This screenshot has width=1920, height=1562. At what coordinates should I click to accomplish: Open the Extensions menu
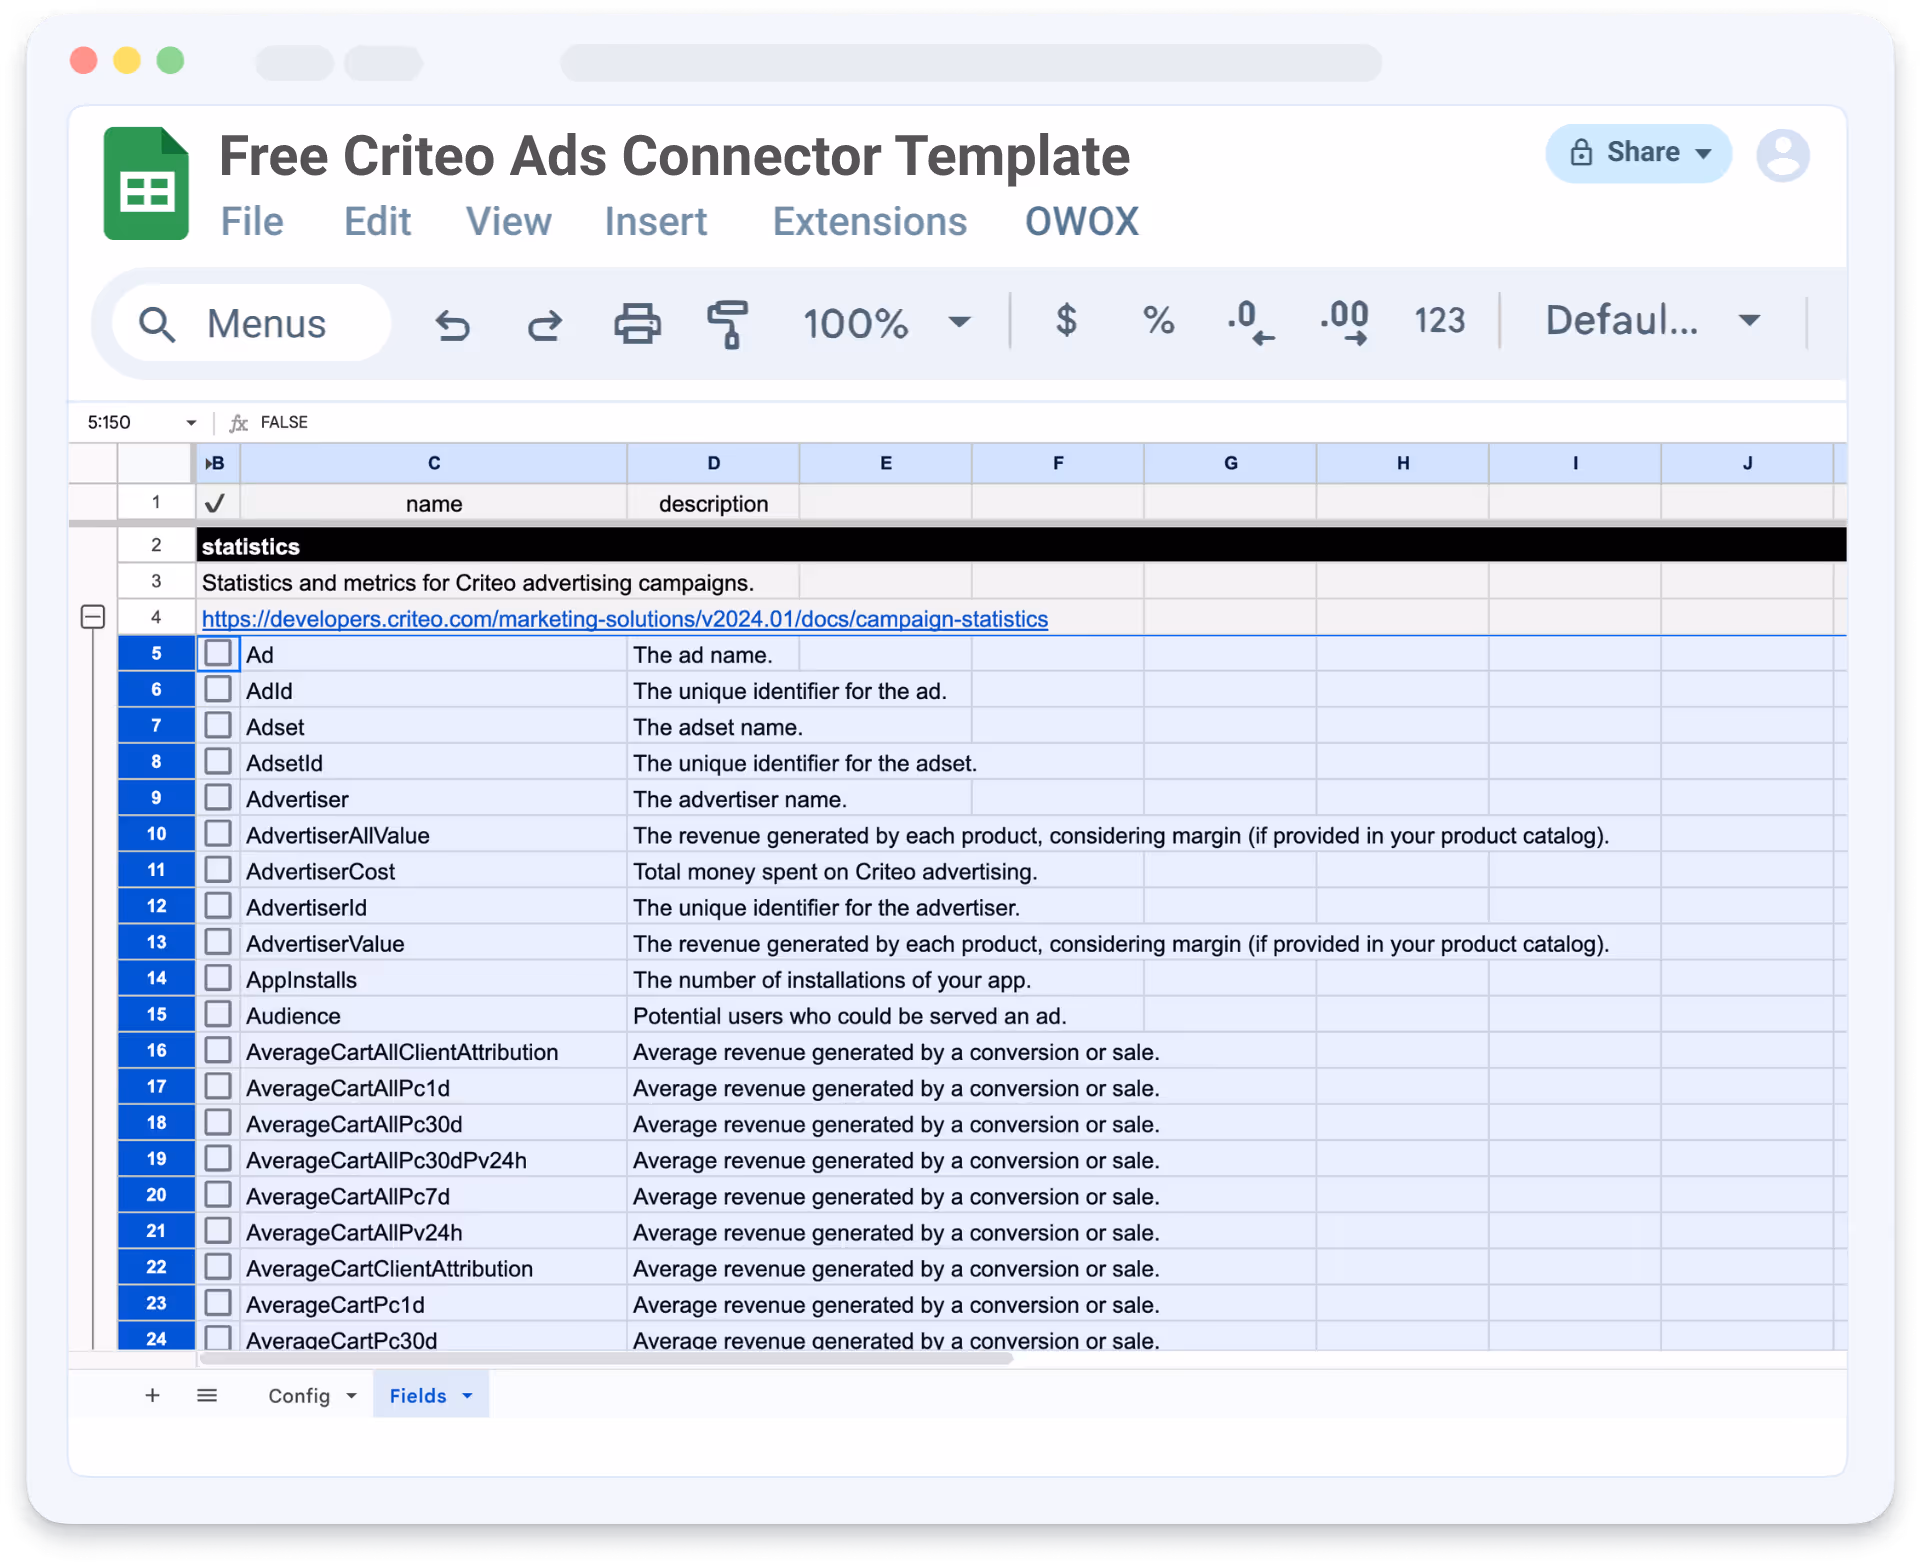click(869, 222)
